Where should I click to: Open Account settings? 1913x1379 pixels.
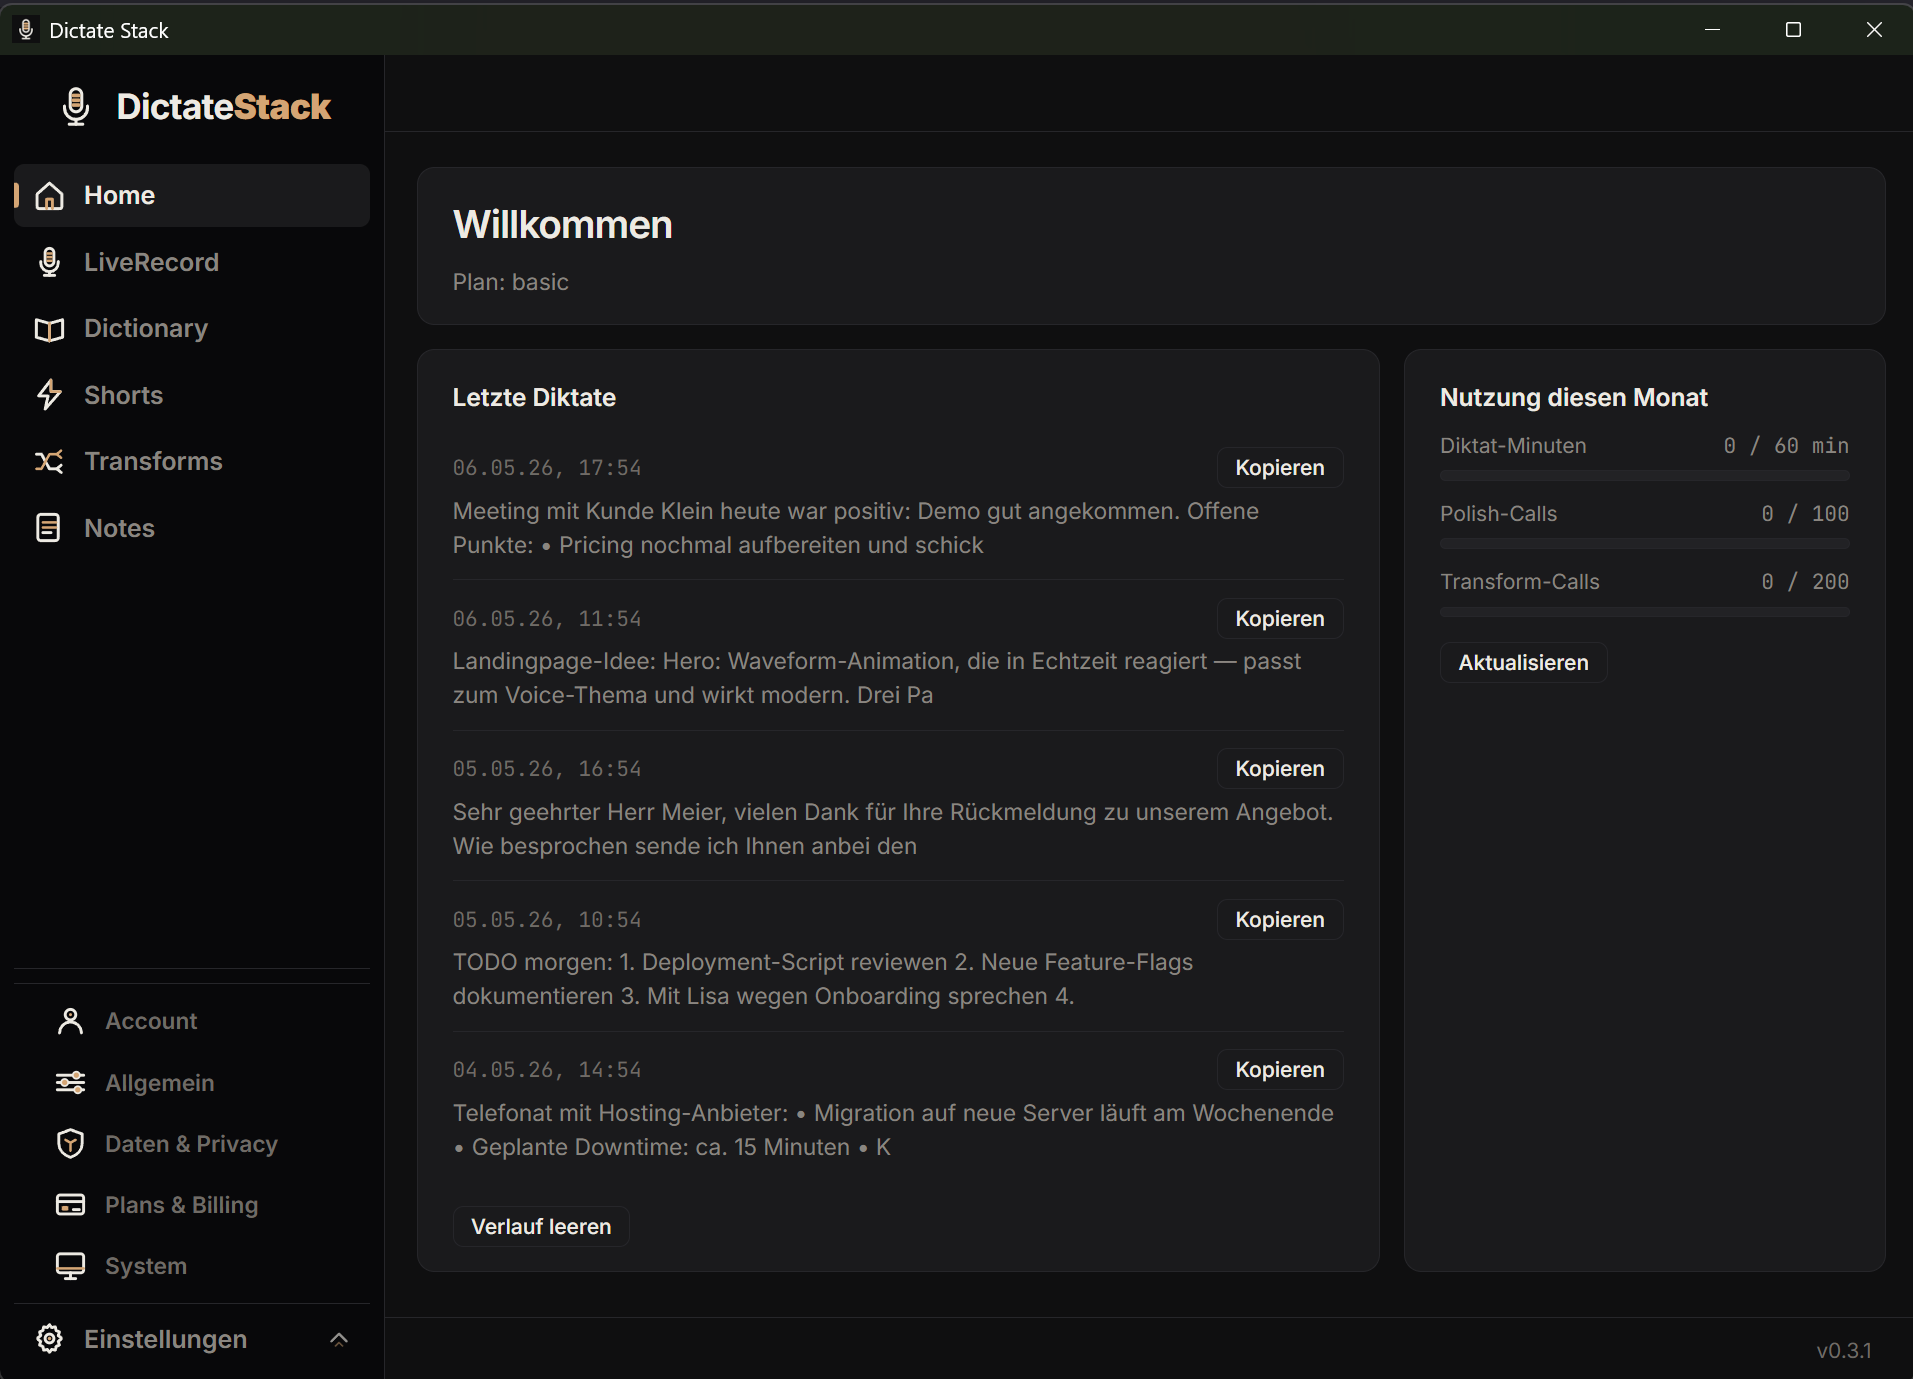pyautogui.click(x=192, y=1021)
